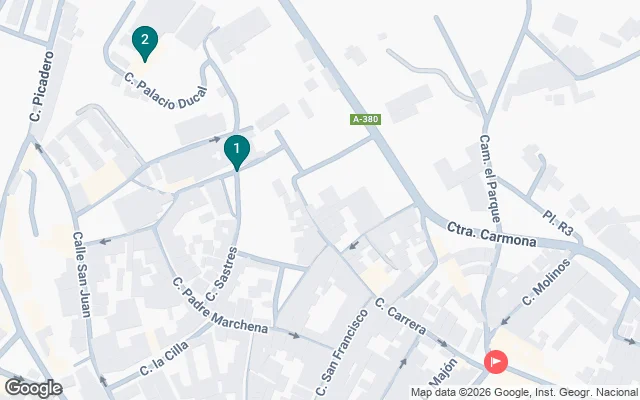The width and height of the screenshot is (640, 400).
Task: Click the C. San Francisco label
Action: [x=342, y=352]
